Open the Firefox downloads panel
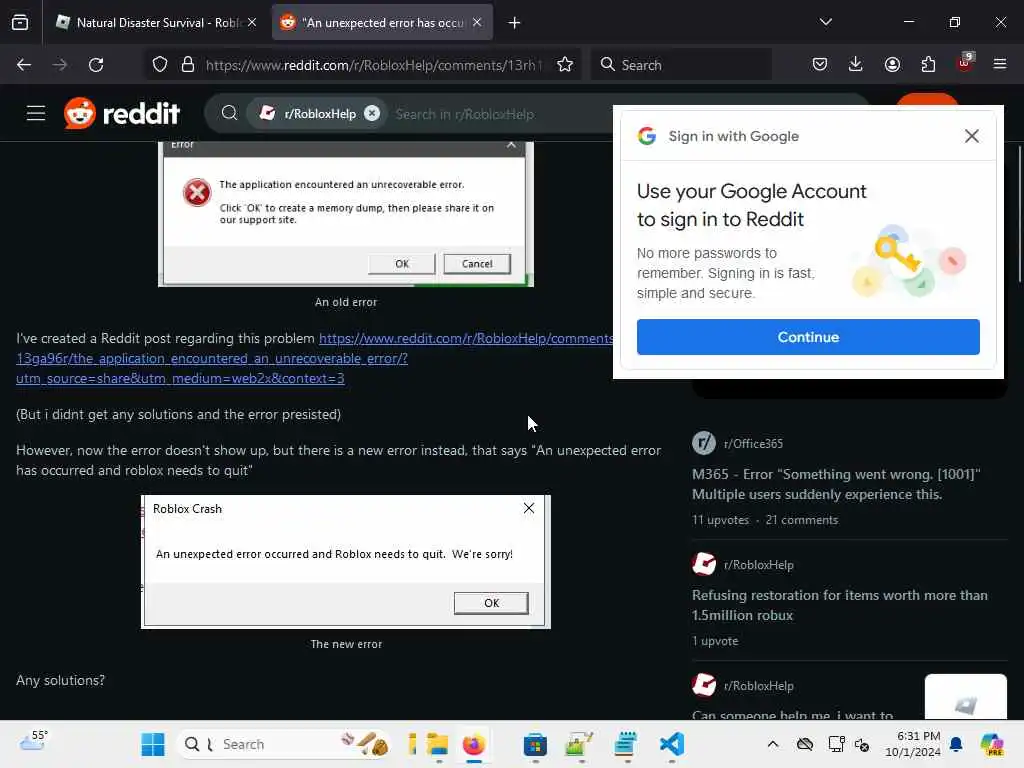 [856, 65]
